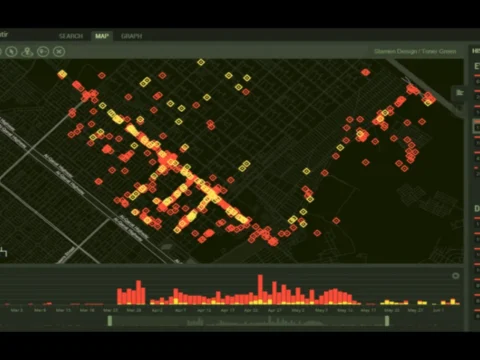This screenshot has height=360, width=480.
Task: Click the map pin location tool
Action: pos(27,52)
